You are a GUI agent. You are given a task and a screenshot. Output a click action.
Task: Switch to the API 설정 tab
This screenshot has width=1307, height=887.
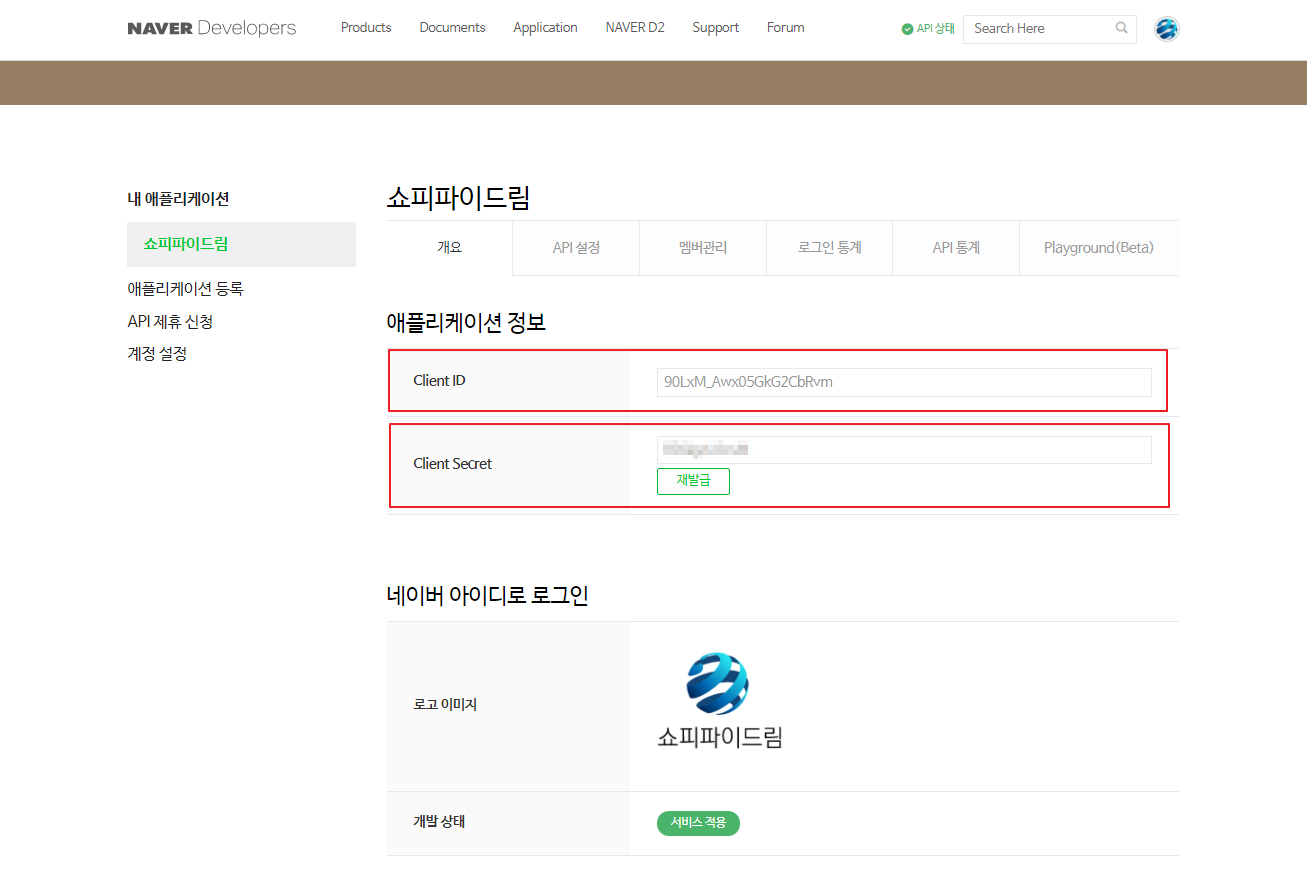pyautogui.click(x=576, y=248)
